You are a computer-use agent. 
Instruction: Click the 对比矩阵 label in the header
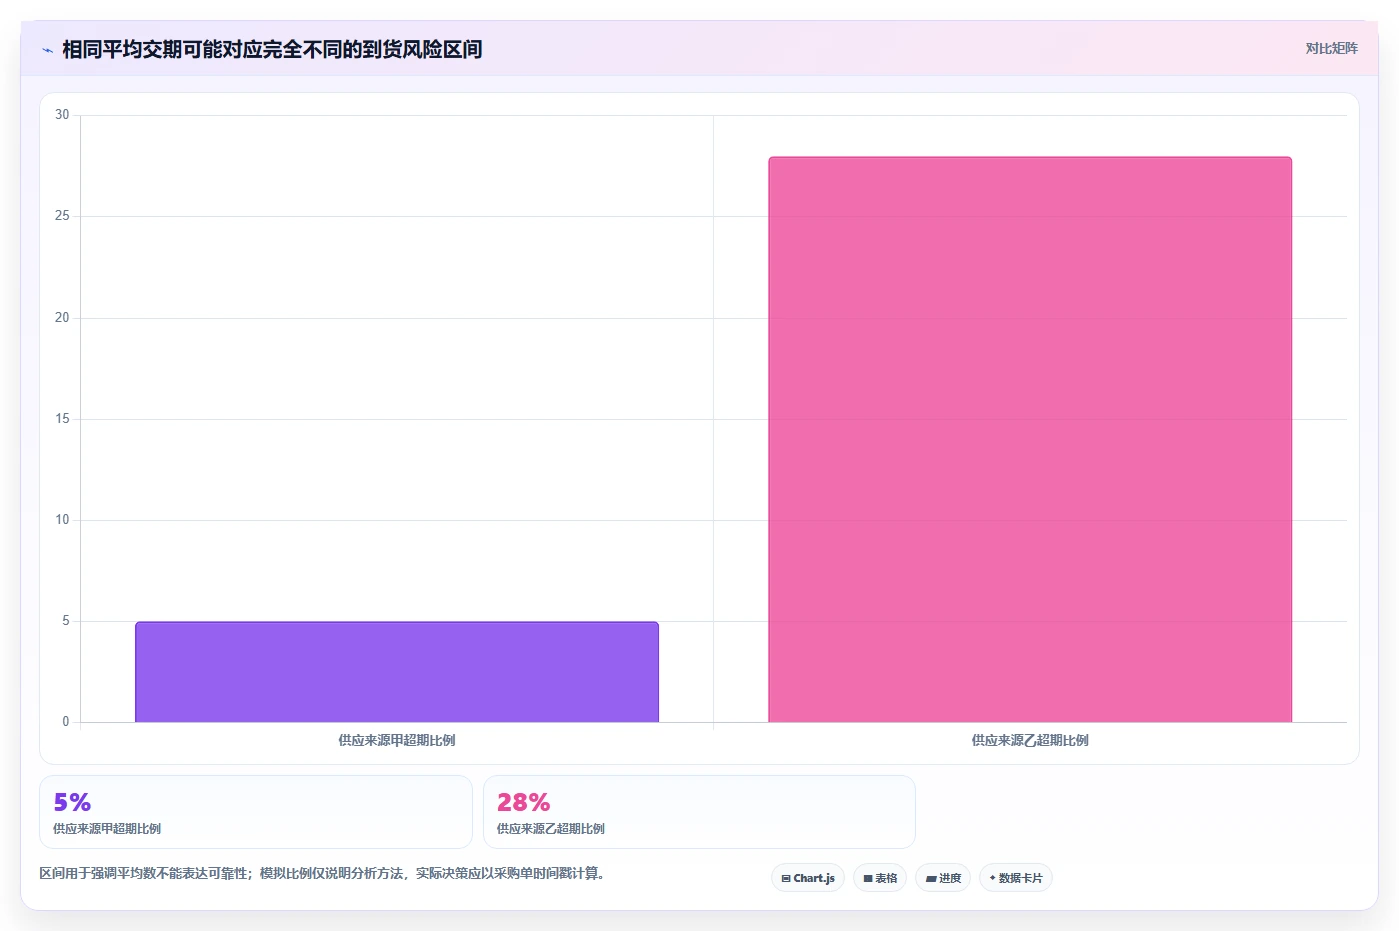pos(1331,48)
